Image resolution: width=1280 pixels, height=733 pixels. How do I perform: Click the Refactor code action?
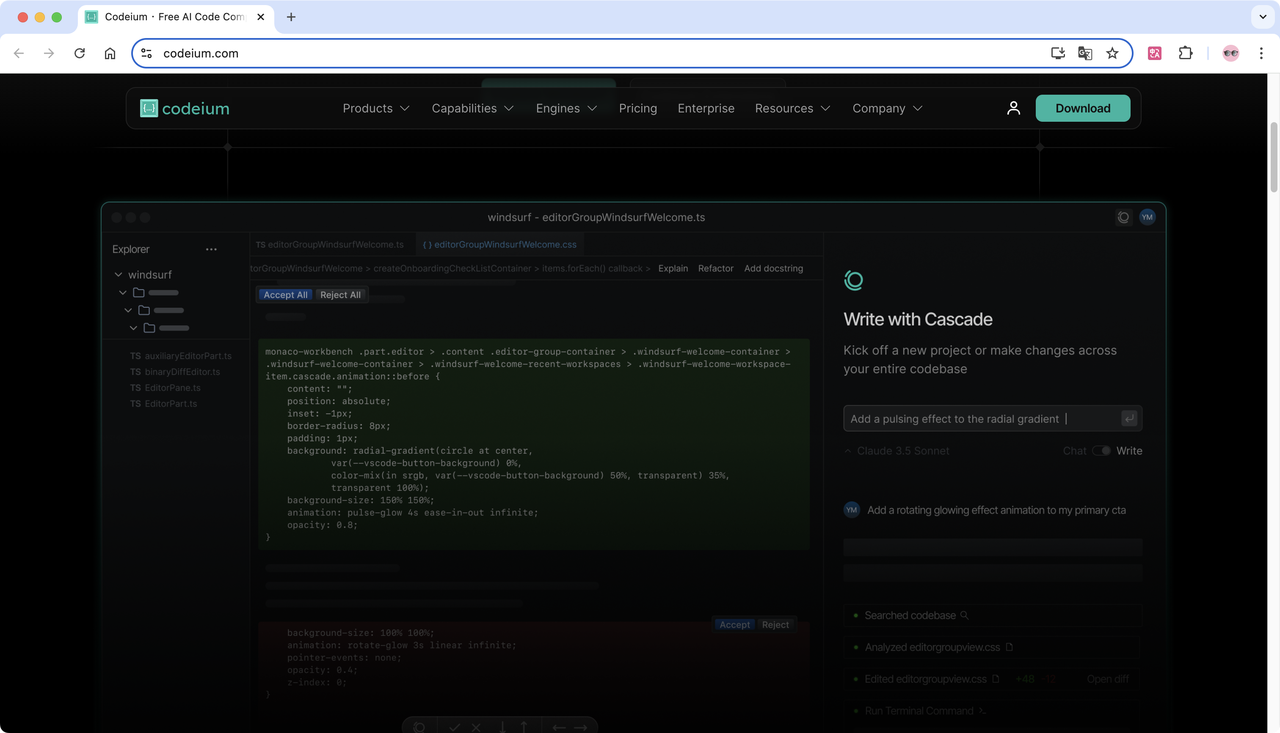pyautogui.click(x=716, y=269)
